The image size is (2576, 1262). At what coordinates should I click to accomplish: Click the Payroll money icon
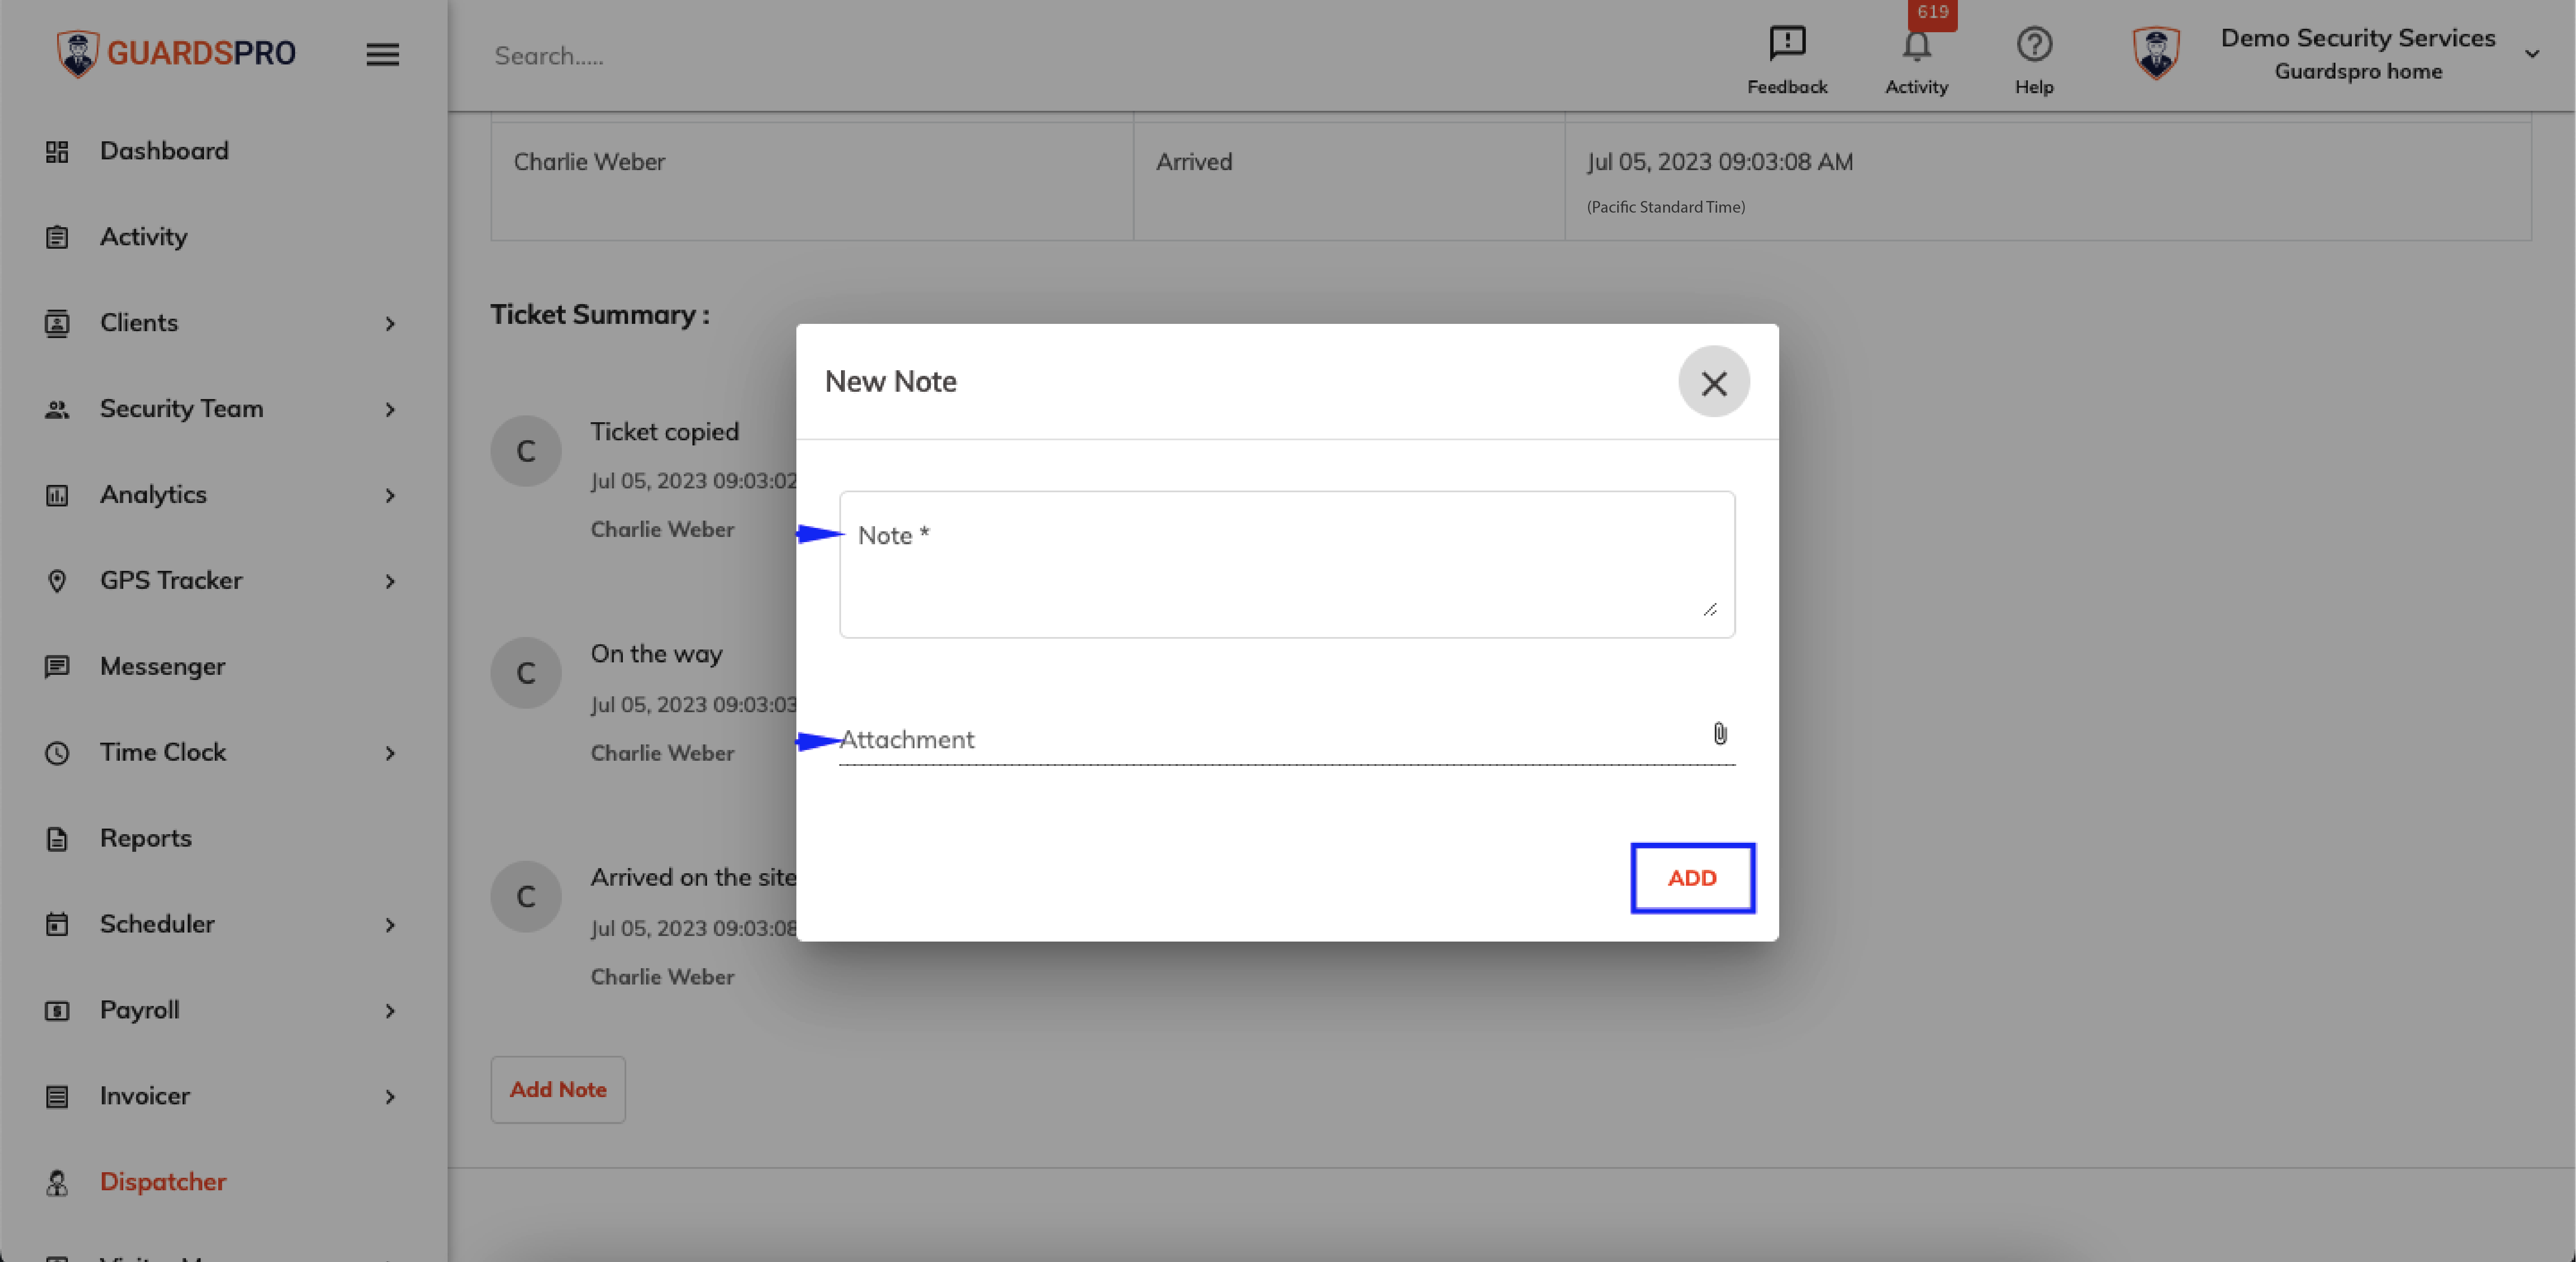(57, 1011)
